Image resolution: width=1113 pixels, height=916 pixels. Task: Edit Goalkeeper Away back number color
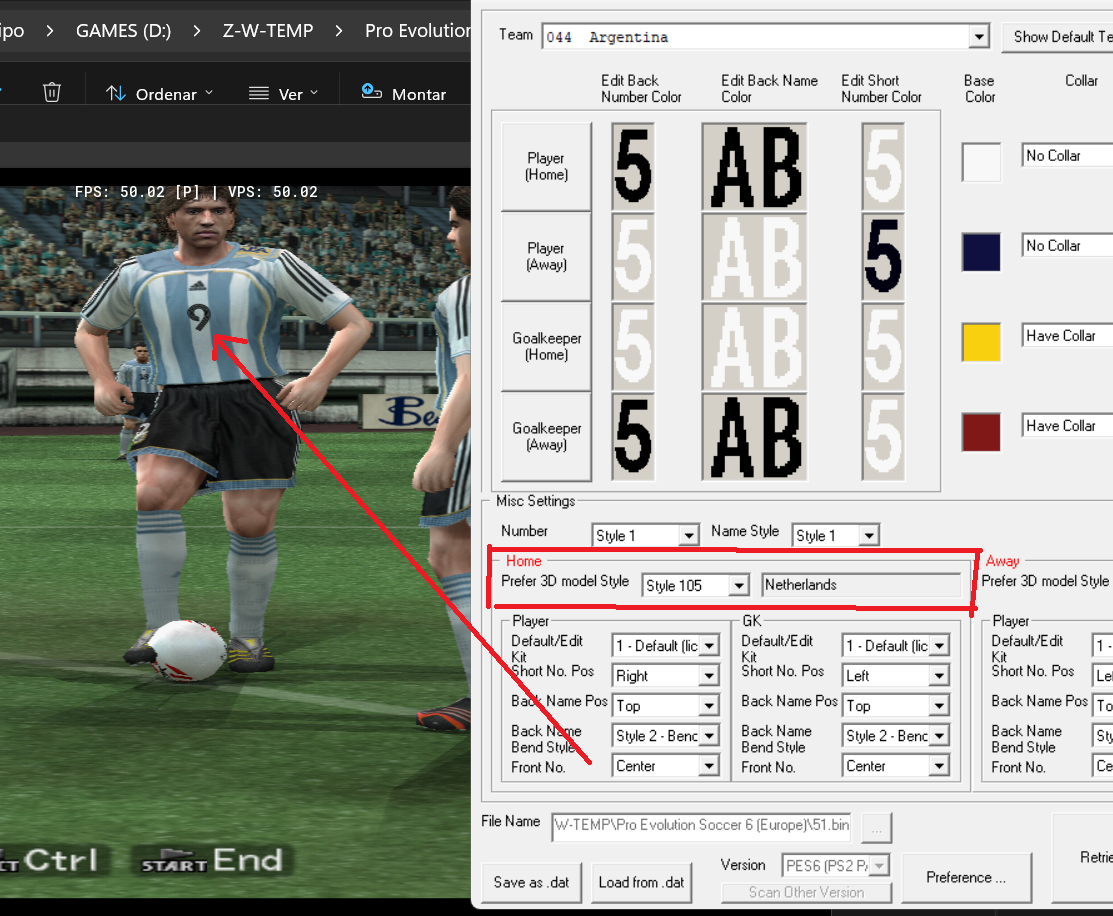(x=633, y=437)
